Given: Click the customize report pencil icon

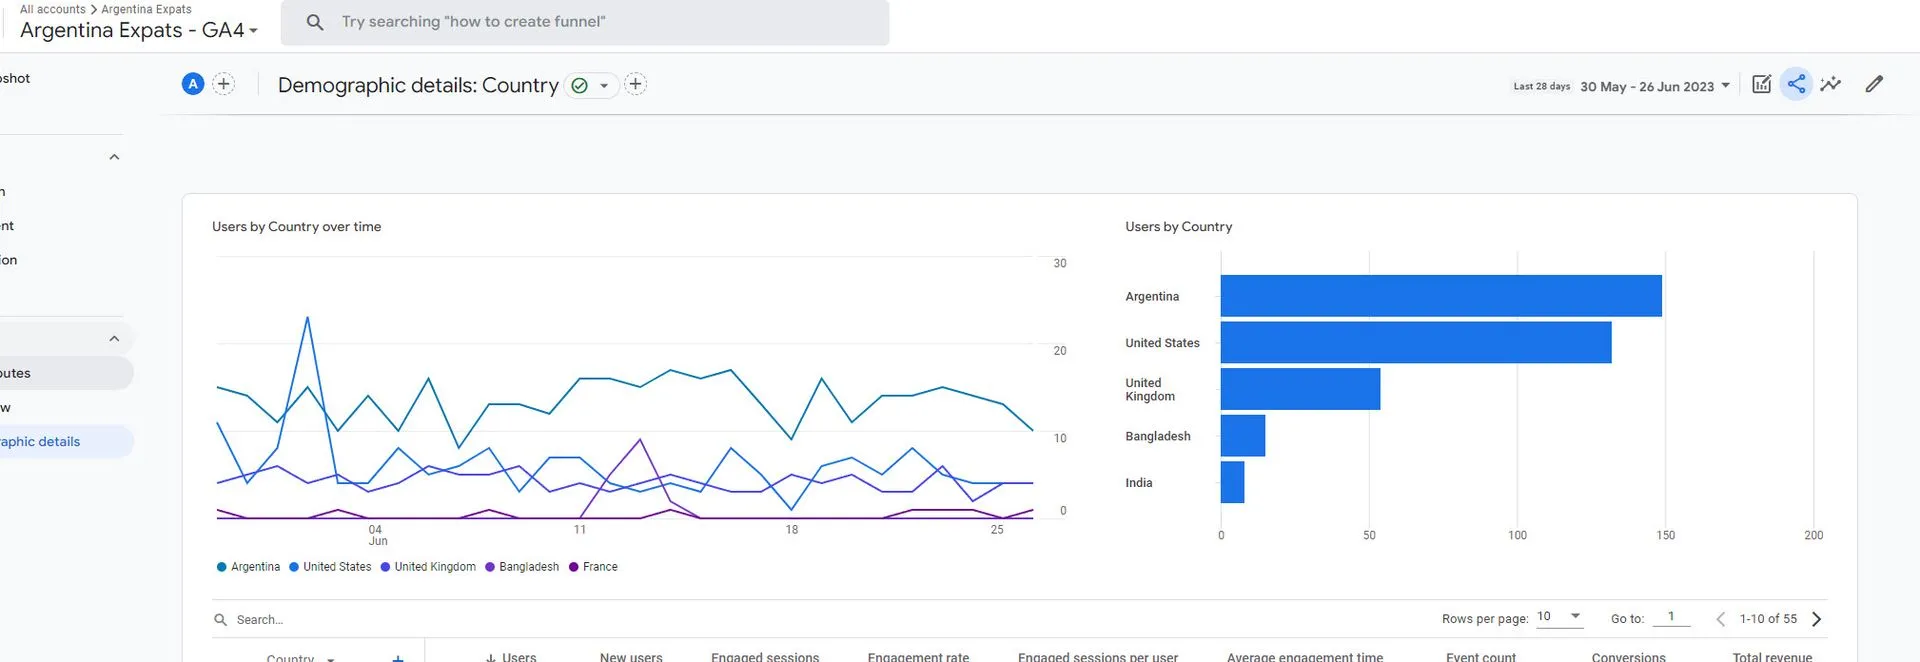Looking at the screenshot, I should [1874, 85].
